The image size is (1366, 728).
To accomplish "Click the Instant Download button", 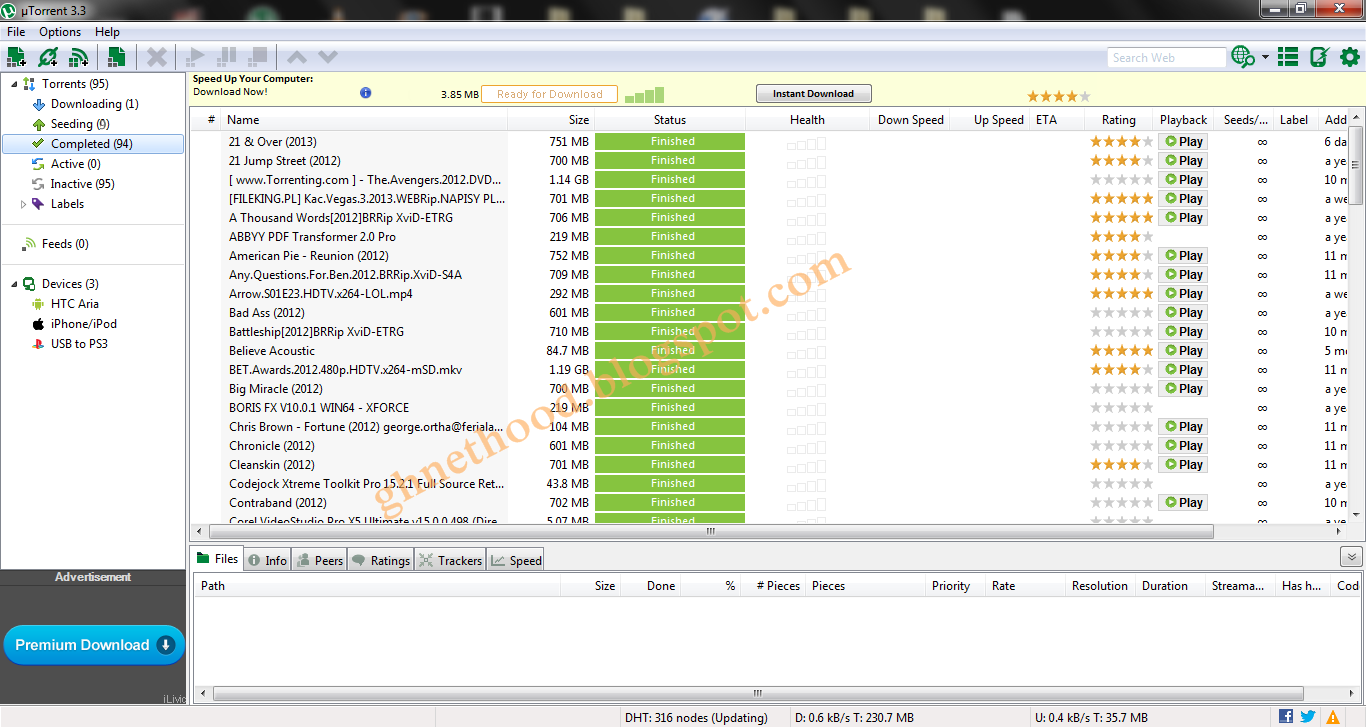I will 813,94.
